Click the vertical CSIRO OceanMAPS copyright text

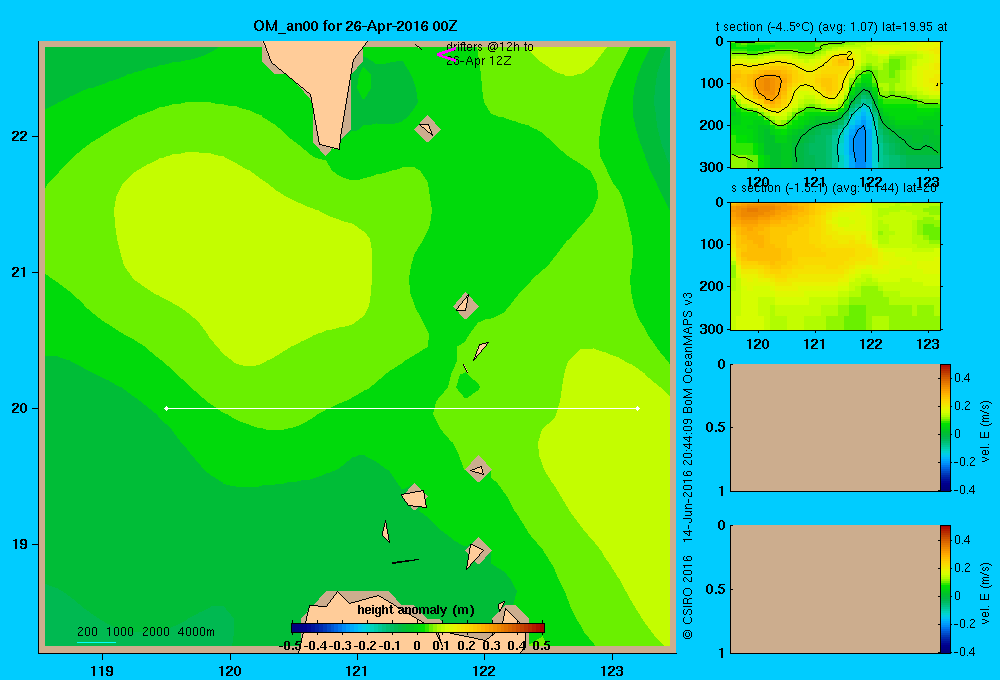tap(688, 466)
